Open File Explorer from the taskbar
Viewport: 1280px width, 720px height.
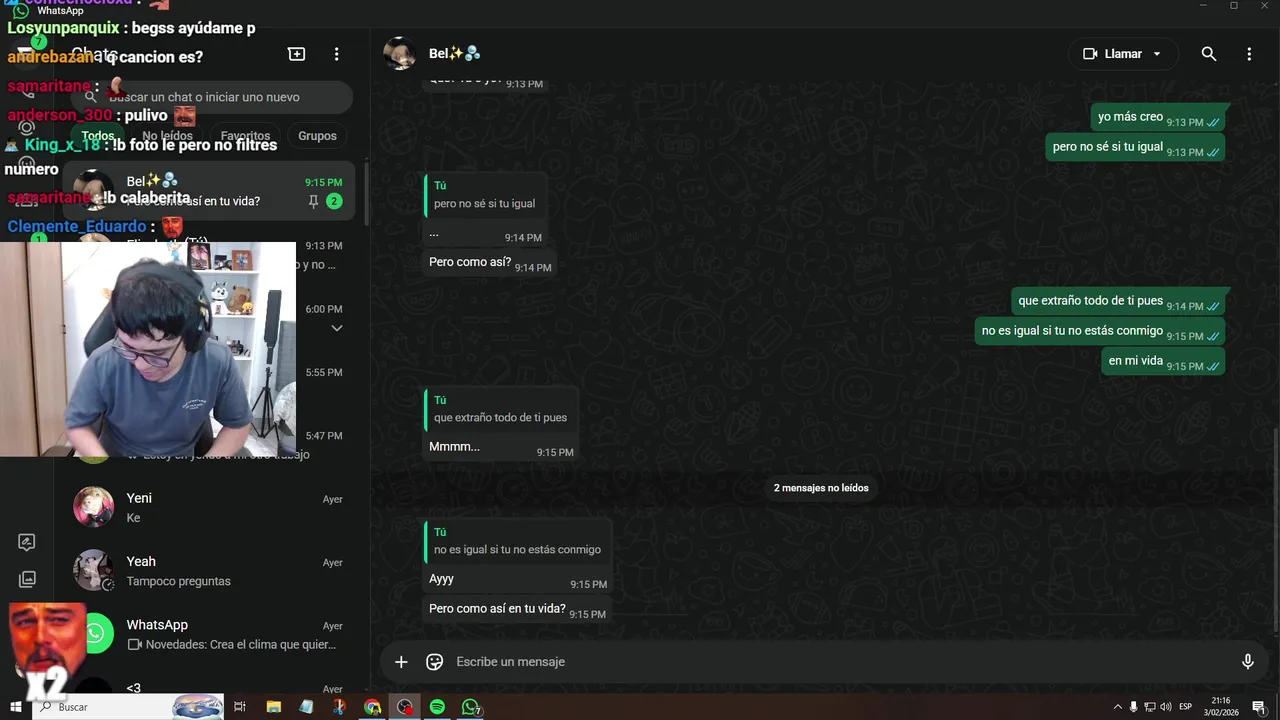[x=273, y=707]
